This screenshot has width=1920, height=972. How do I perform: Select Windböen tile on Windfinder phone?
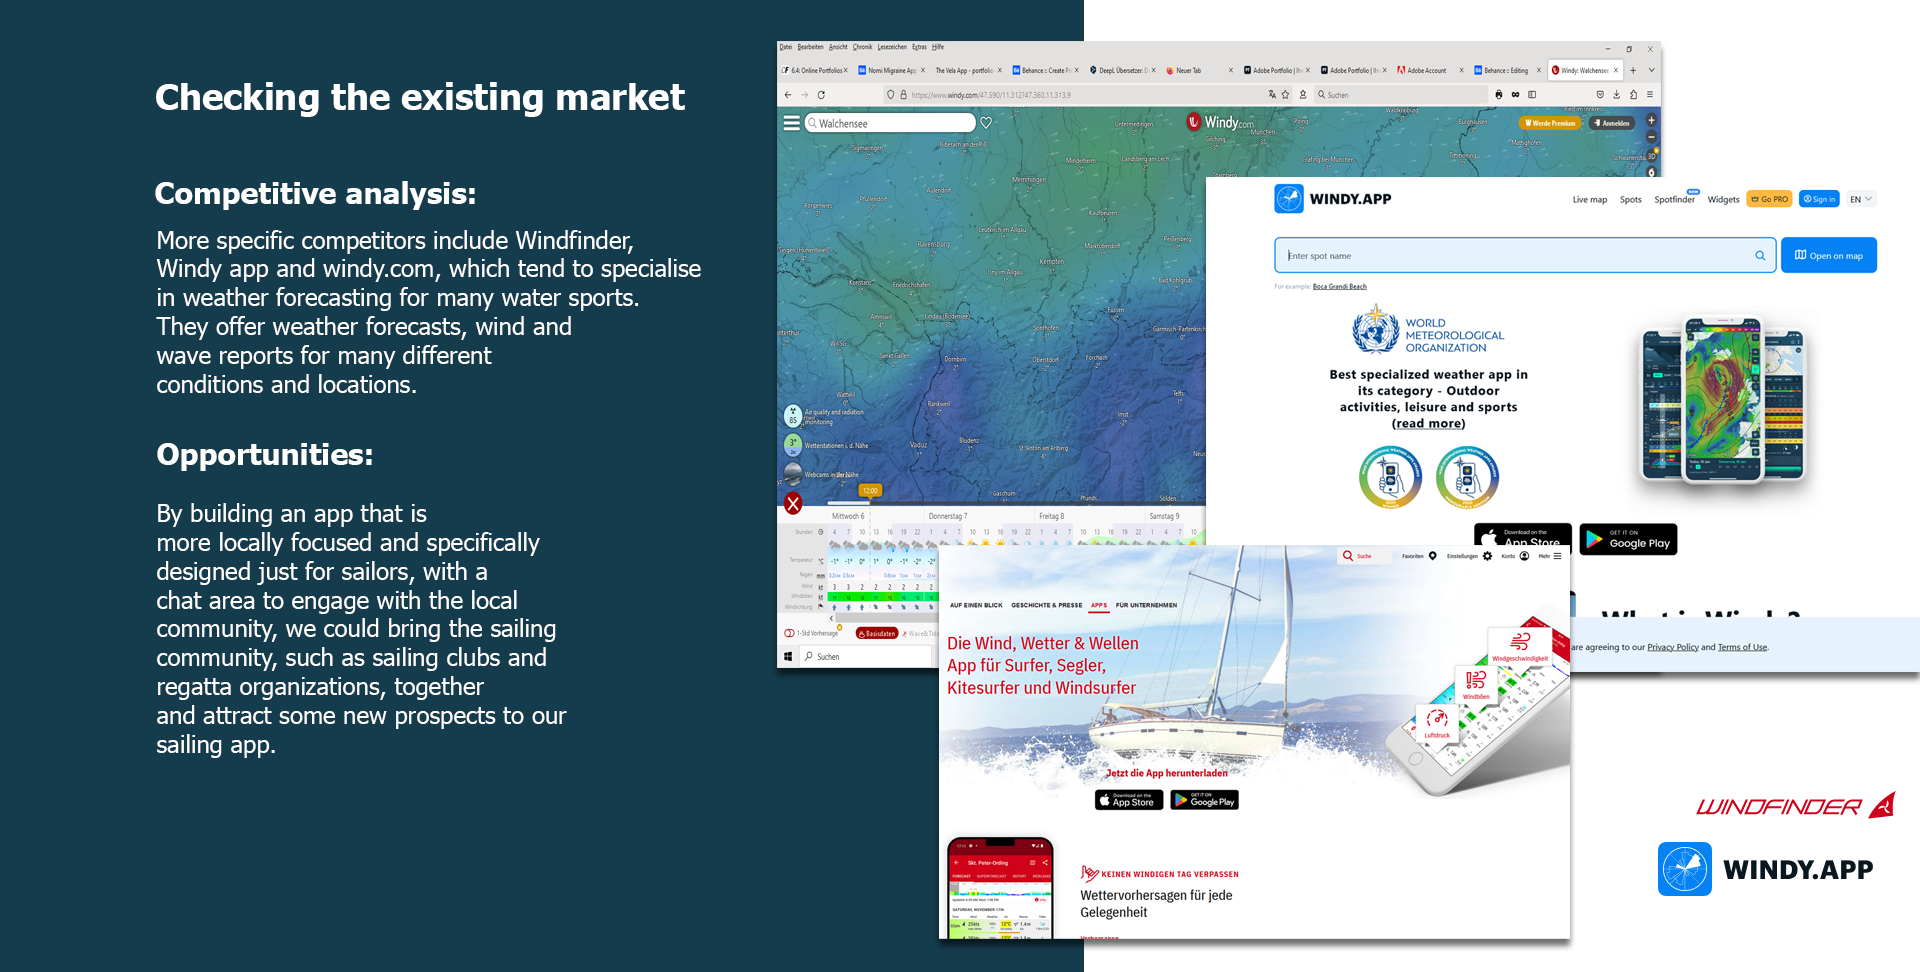click(x=1476, y=685)
